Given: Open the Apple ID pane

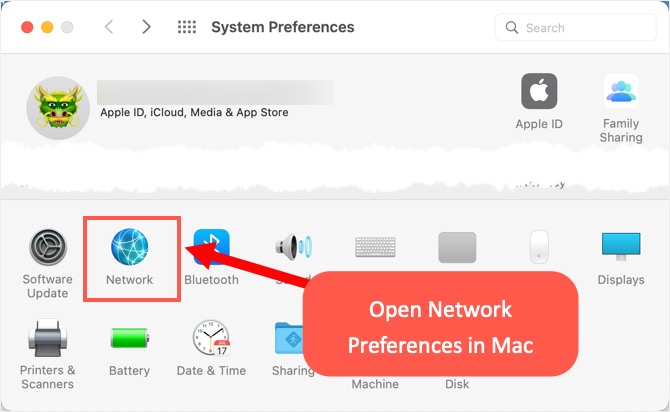Looking at the screenshot, I should (x=539, y=102).
